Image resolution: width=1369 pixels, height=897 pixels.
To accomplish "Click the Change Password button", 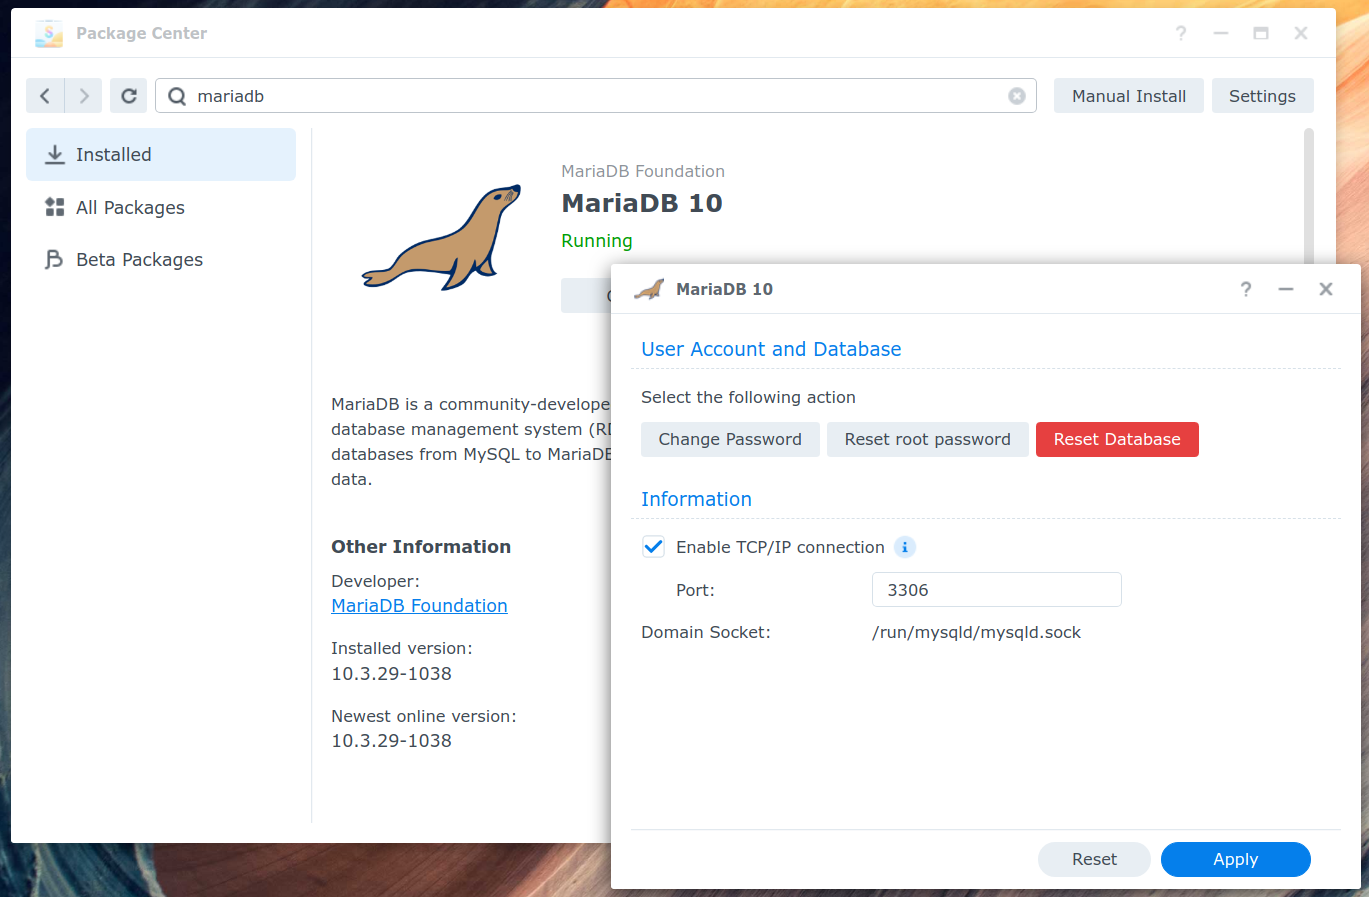I will pyautogui.click(x=730, y=439).
